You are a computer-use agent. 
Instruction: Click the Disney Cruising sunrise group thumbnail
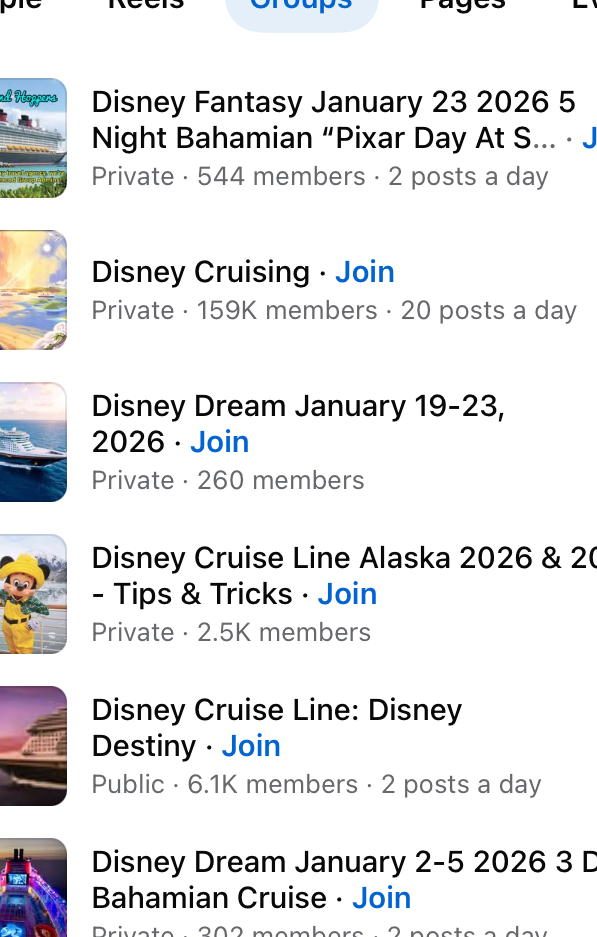(x=33, y=290)
